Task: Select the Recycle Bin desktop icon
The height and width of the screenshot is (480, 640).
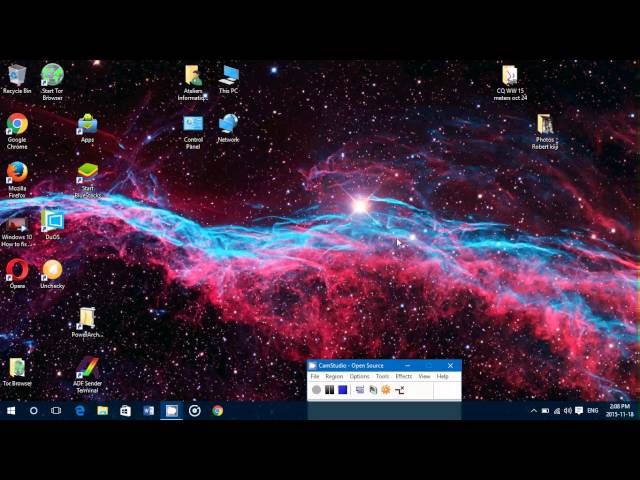Action: 17,79
